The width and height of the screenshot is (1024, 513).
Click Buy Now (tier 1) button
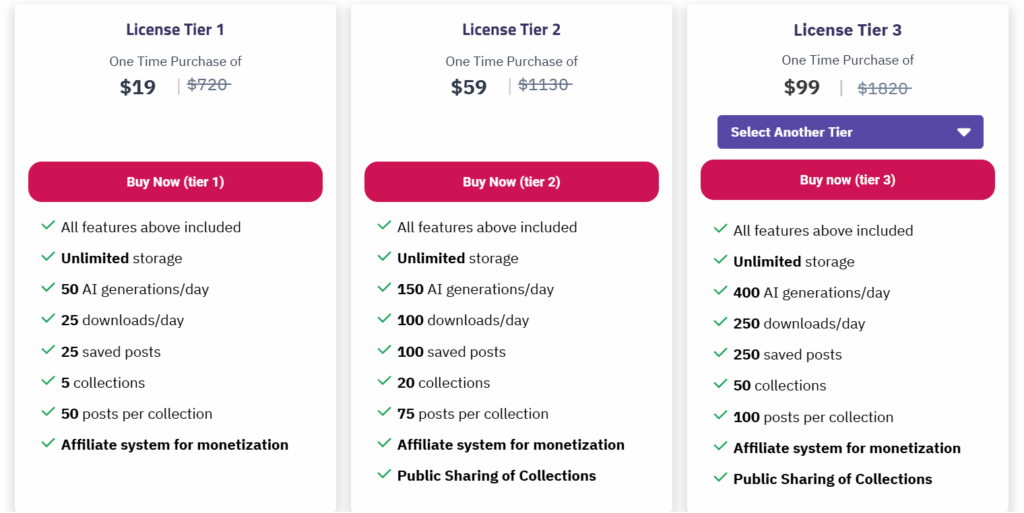point(175,181)
